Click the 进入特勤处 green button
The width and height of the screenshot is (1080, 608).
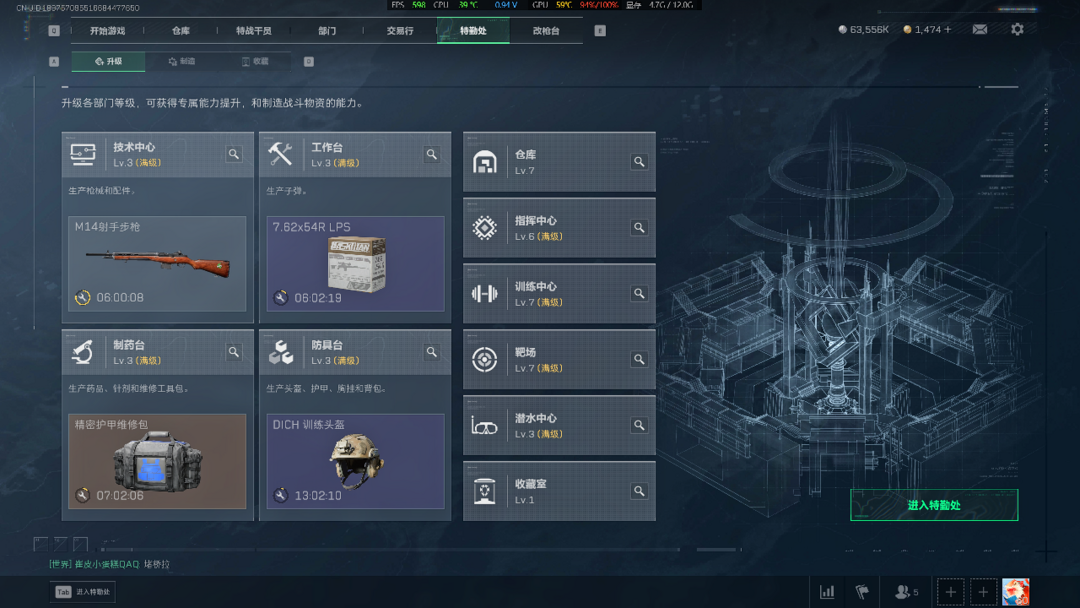coord(934,505)
